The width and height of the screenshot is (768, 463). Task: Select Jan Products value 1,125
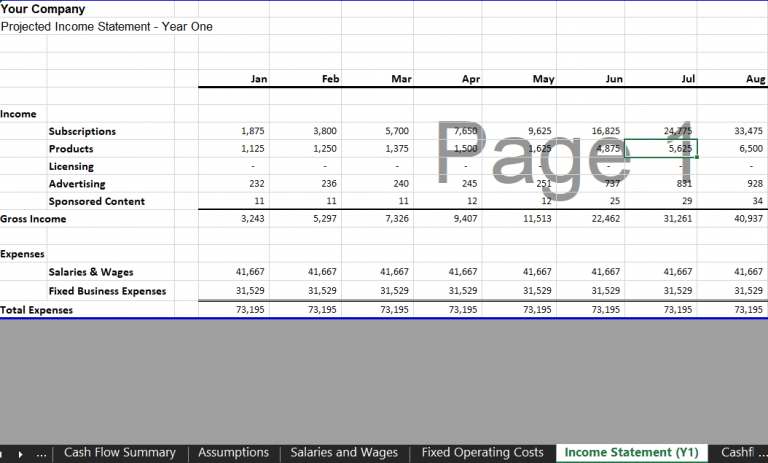pyautogui.click(x=253, y=148)
